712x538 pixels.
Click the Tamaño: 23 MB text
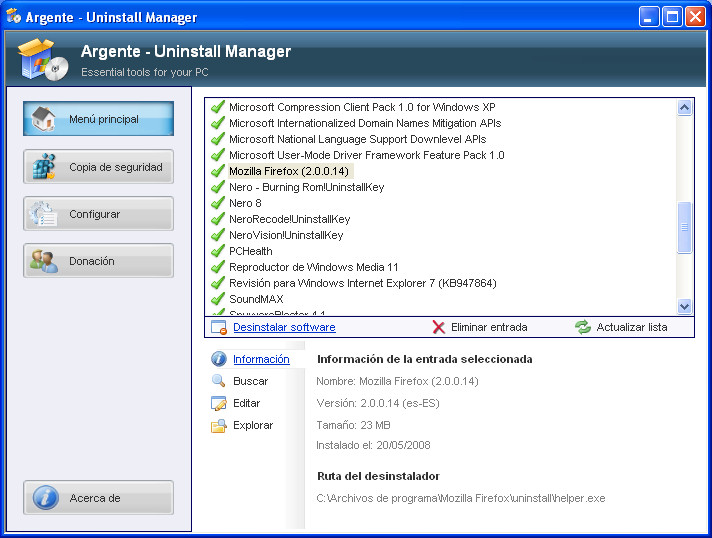pyautogui.click(x=353, y=425)
